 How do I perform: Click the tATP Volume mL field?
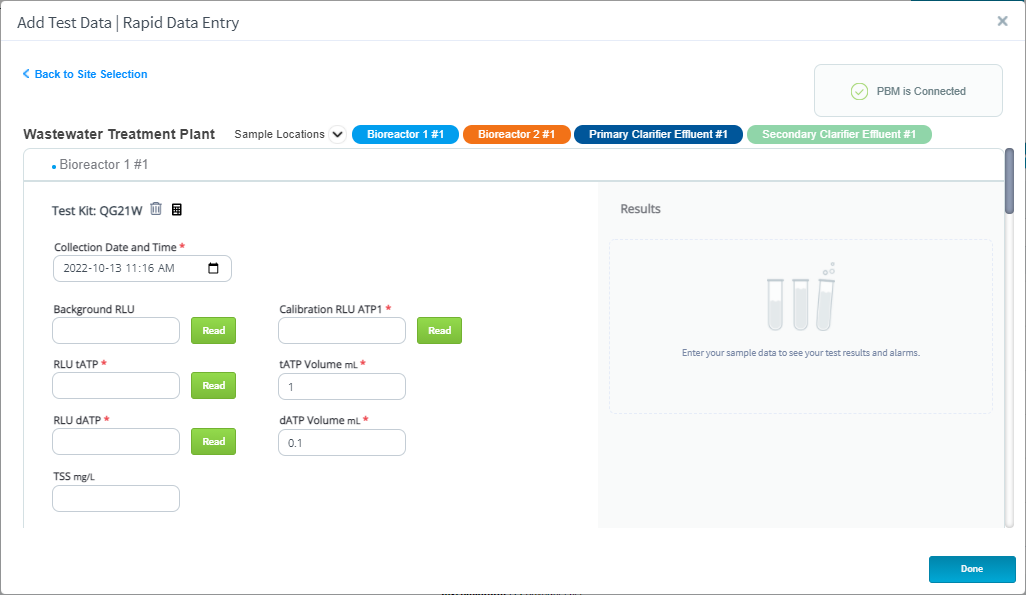342,387
